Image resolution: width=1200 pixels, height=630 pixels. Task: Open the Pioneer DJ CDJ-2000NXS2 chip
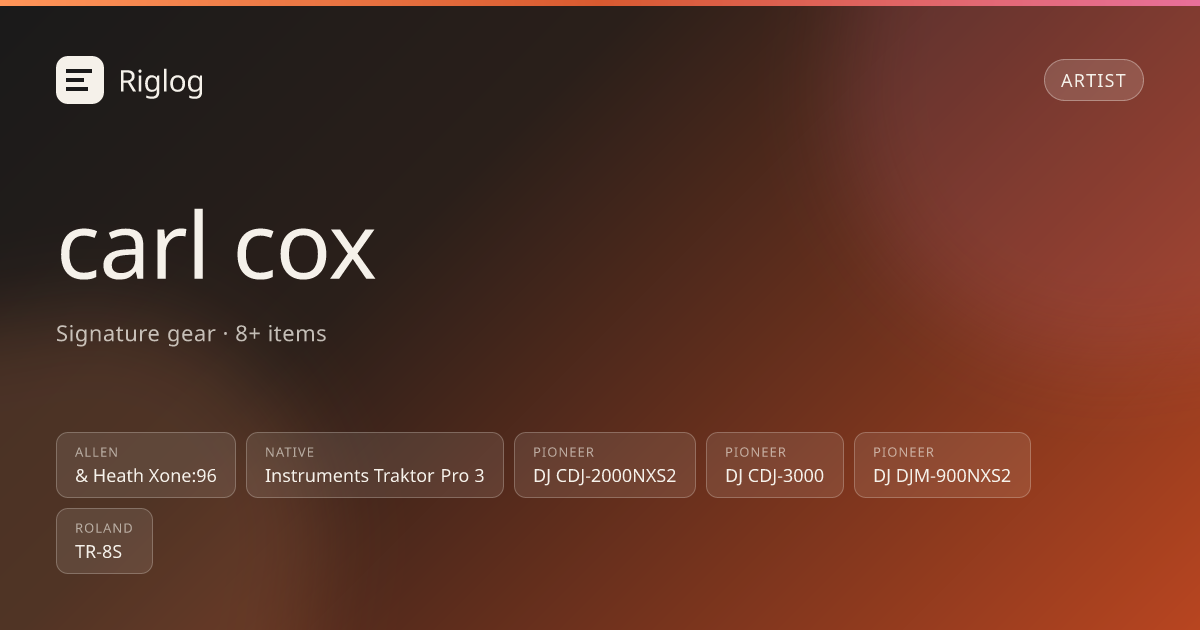[x=605, y=465]
